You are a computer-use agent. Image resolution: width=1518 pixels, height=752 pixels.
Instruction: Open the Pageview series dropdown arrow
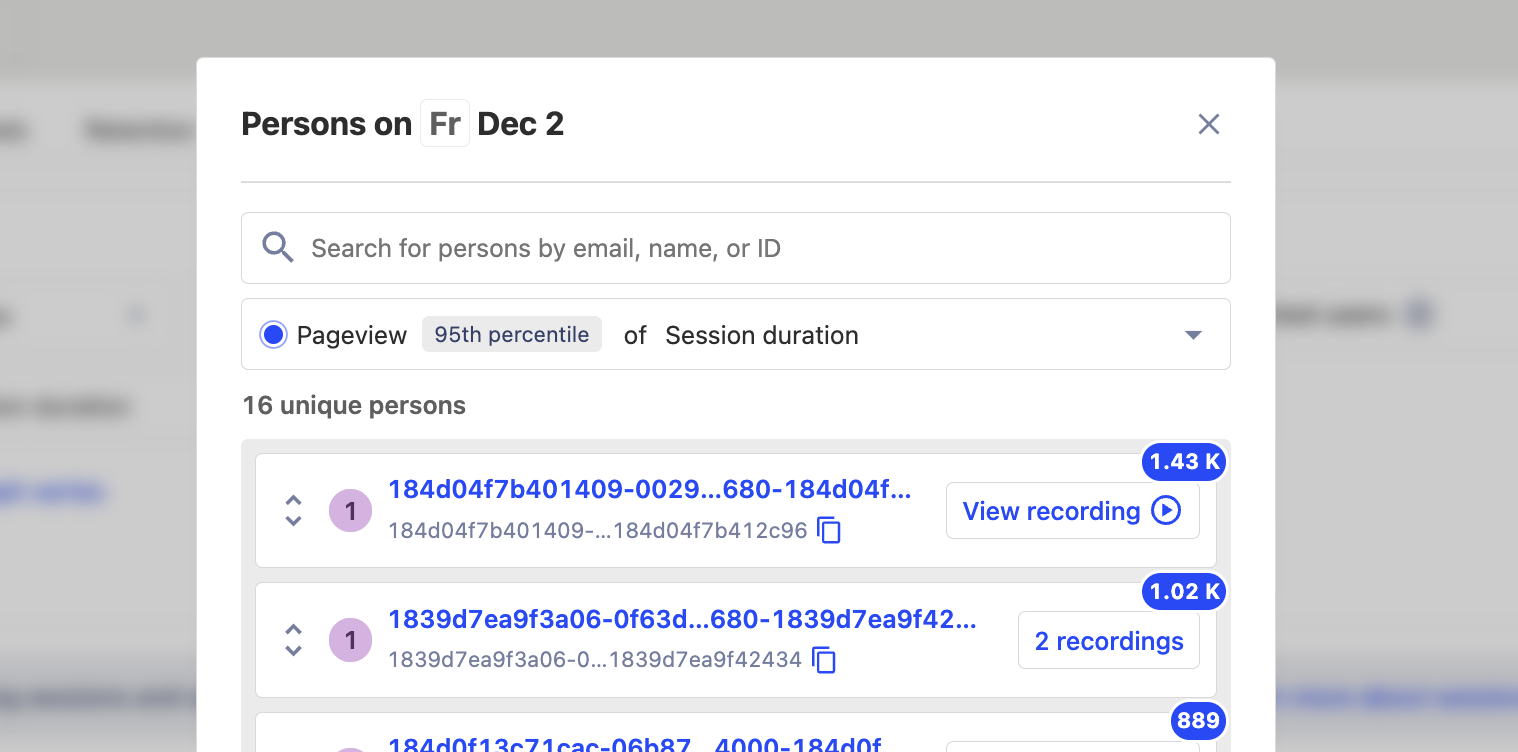coord(1193,335)
